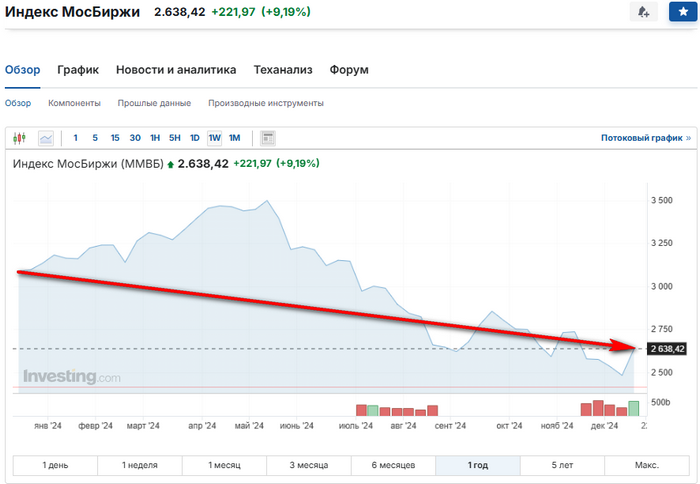Image resolution: width=700 pixels, height=484 pixels.
Task: Switch chart to area view icon
Action: click(45, 138)
